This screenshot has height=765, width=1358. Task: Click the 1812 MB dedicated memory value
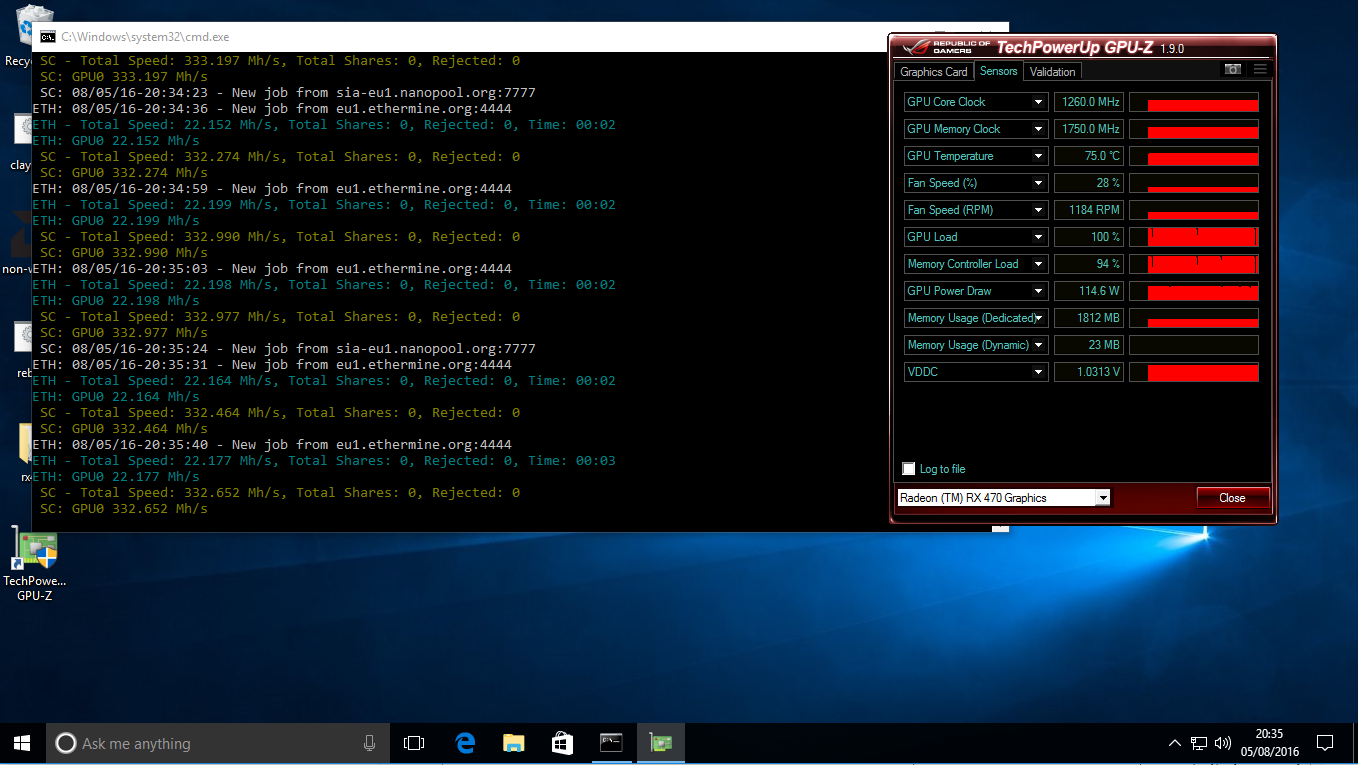(x=1089, y=318)
